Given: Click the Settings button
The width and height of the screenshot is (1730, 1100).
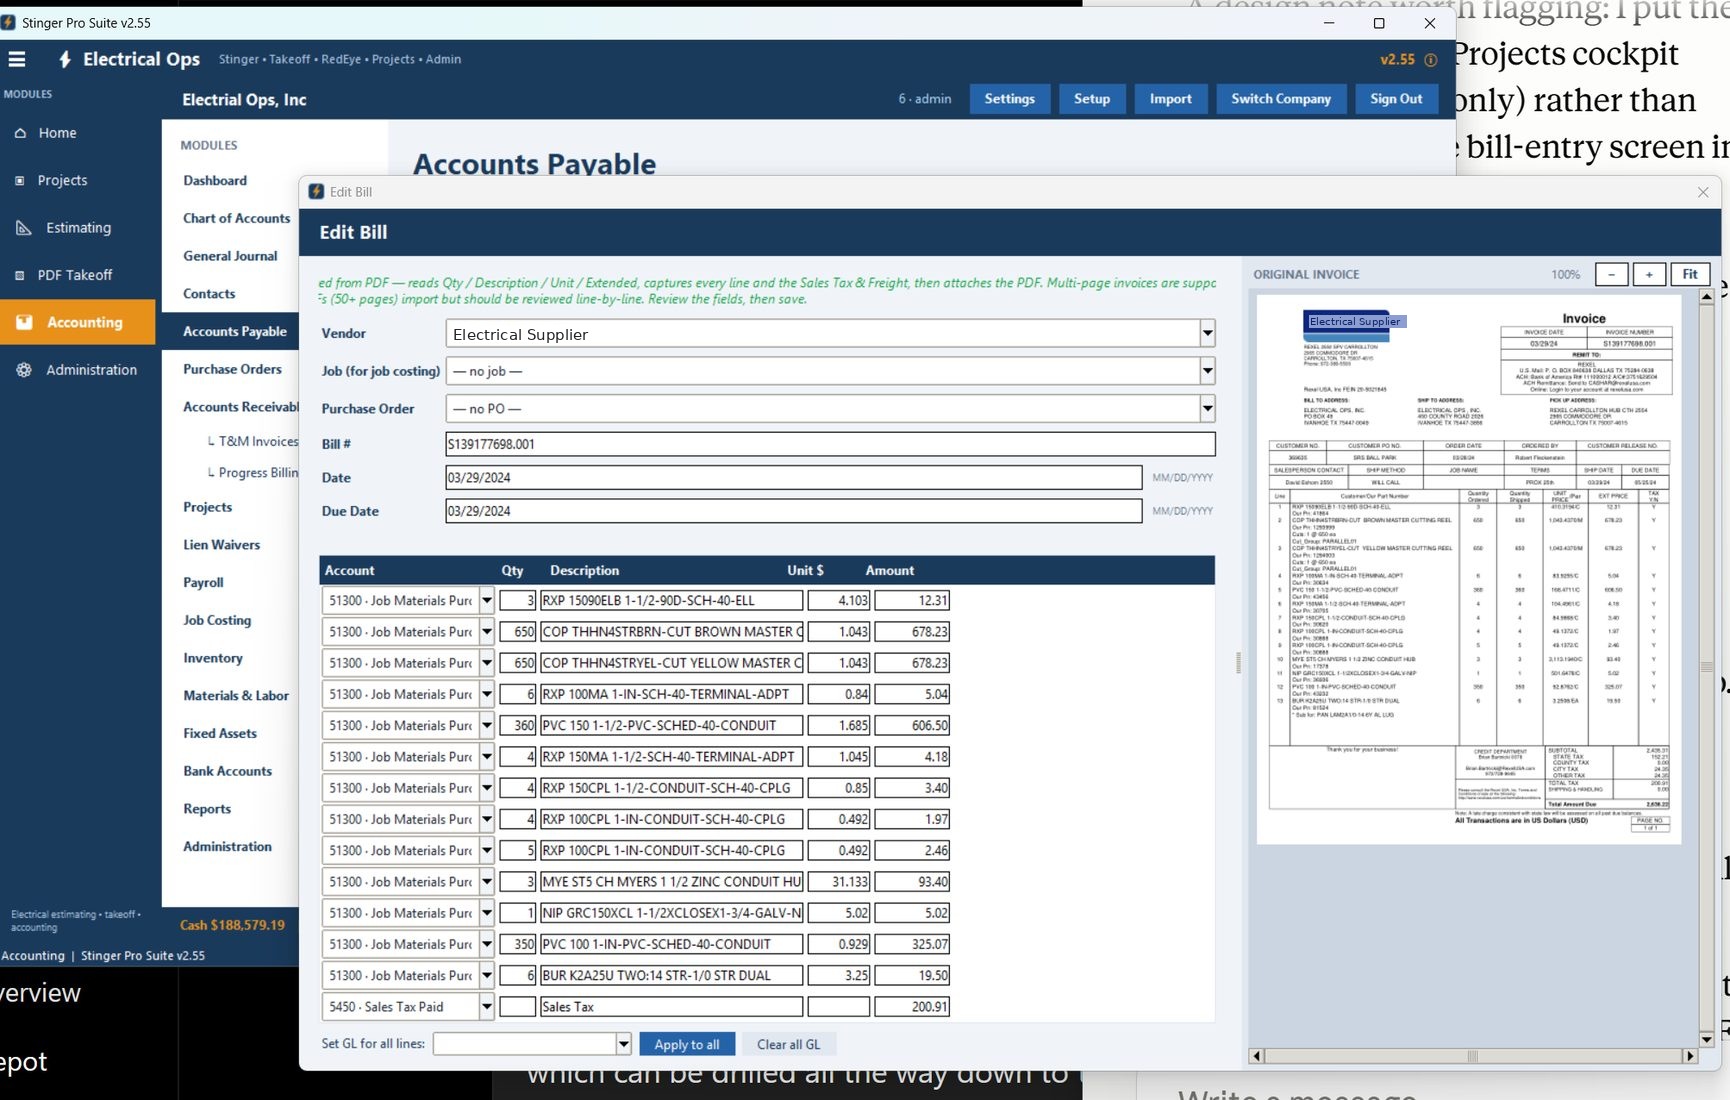Looking at the screenshot, I should tap(1009, 99).
